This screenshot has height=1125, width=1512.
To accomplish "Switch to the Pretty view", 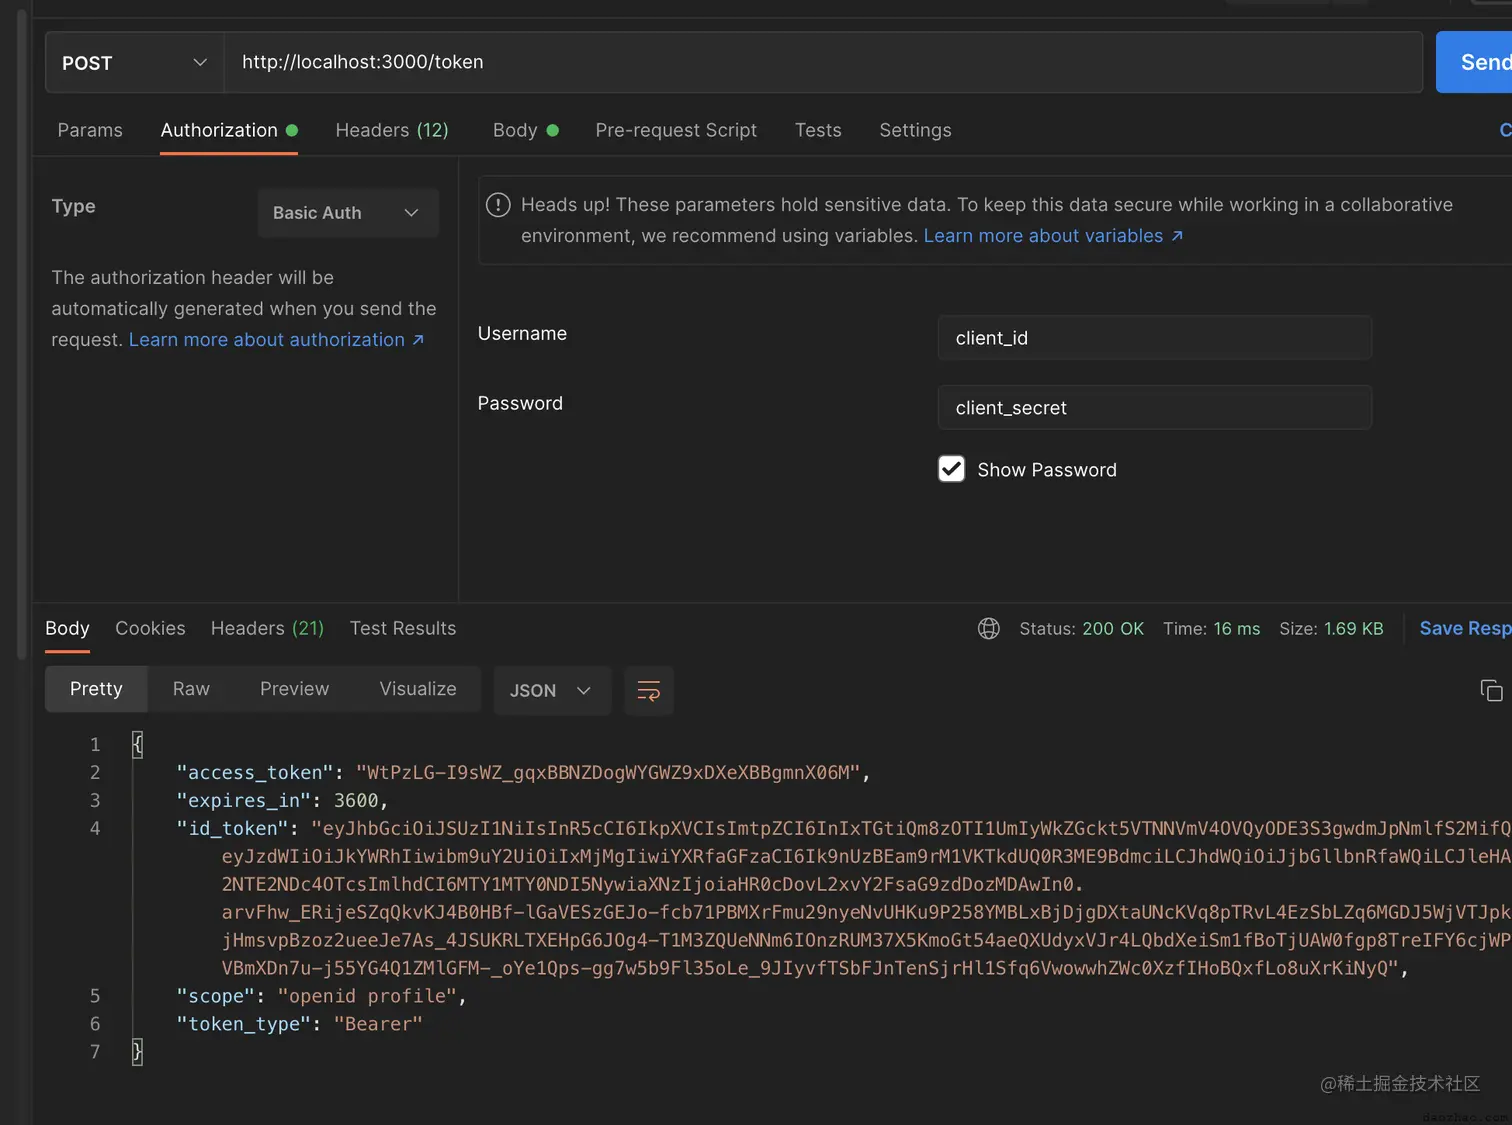I will click(96, 689).
